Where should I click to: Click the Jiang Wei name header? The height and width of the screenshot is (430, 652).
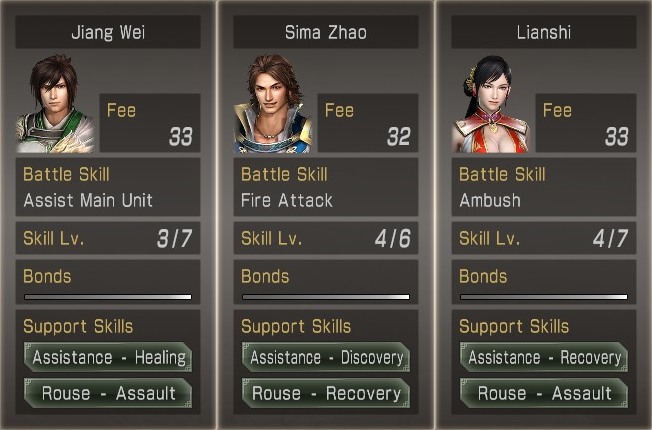[108, 32]
